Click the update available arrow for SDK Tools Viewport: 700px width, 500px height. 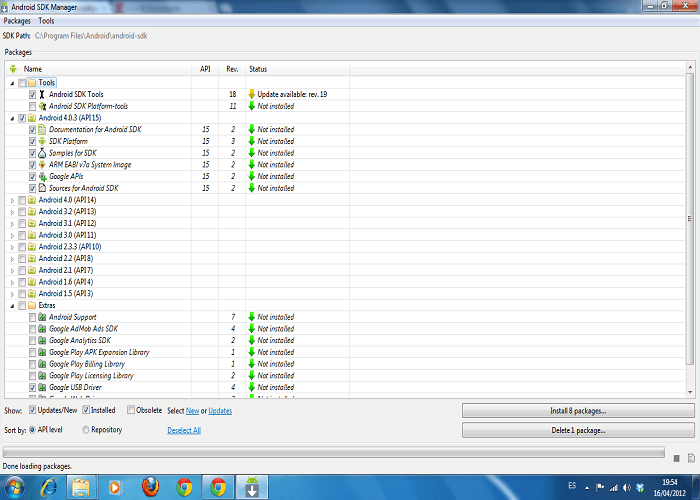(x=251, y=94)
